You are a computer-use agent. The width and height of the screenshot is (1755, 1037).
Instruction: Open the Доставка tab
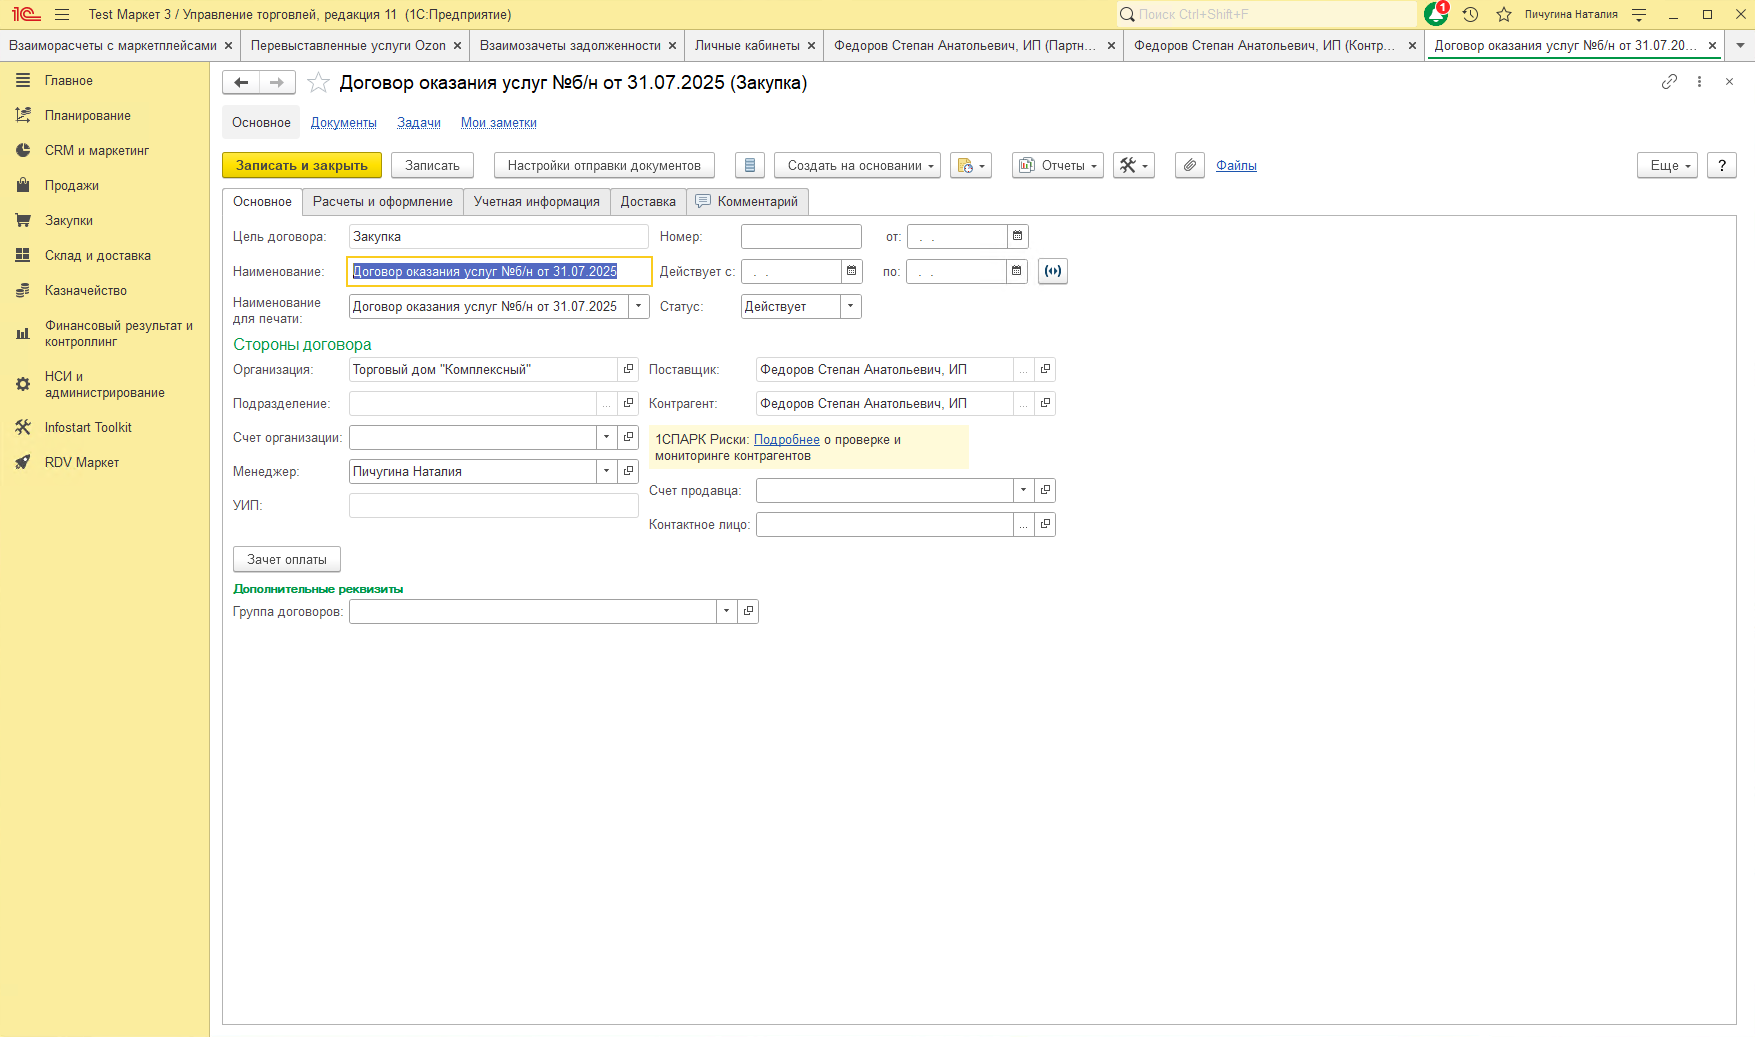tap(647, 202)
